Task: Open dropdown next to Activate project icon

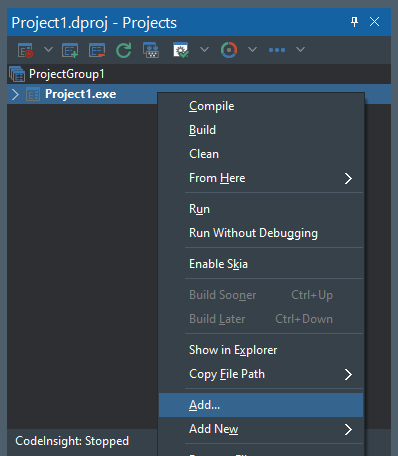Action: [x=48, y=50]
